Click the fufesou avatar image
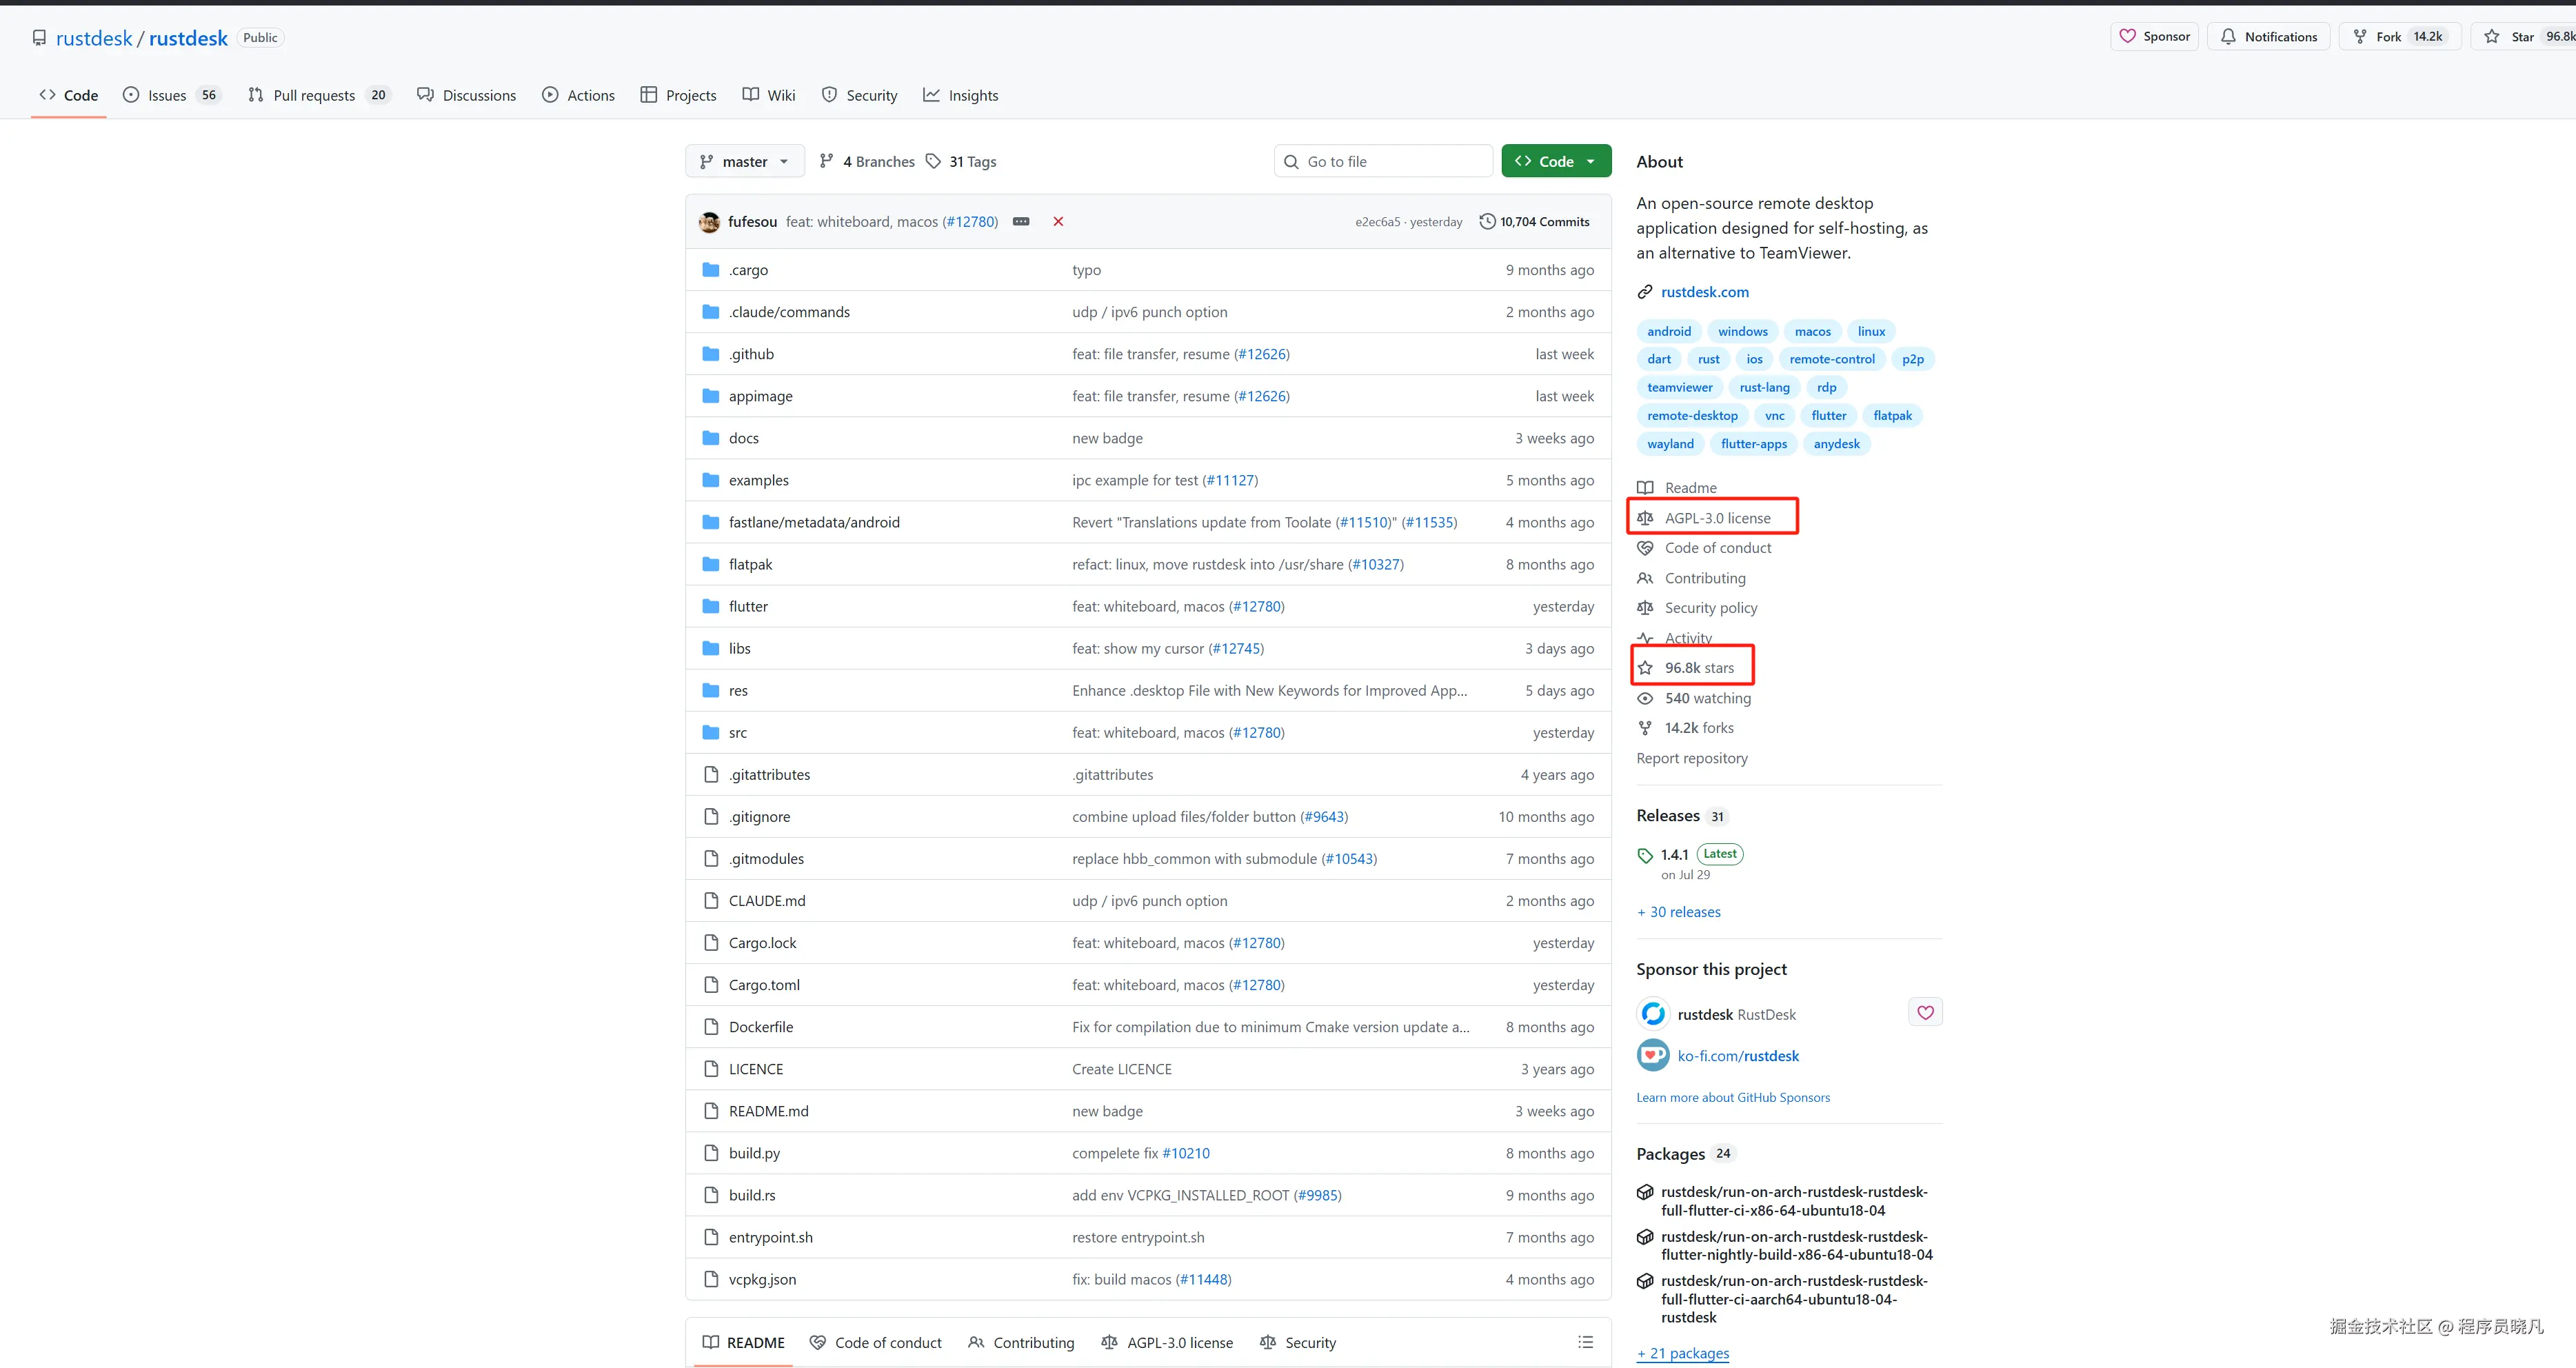 (710, 221)
